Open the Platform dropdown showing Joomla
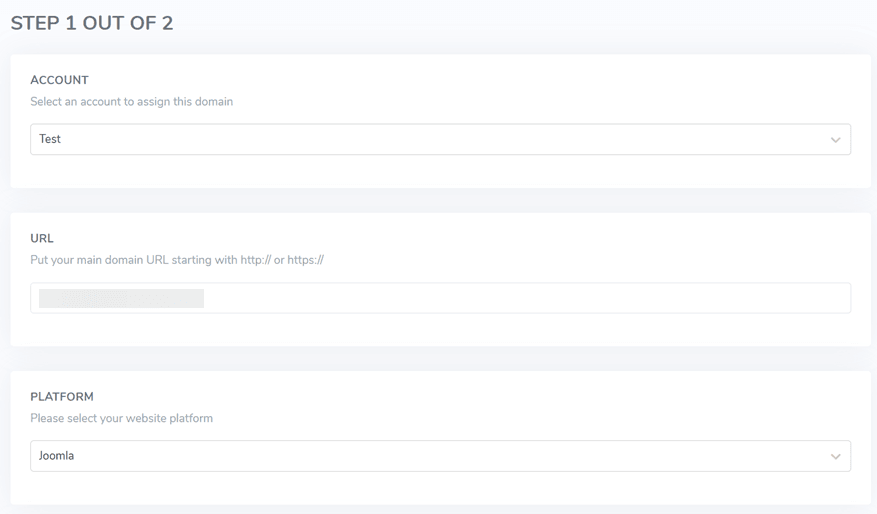Viewport: 877px width, 514px height. pyautogui.click(x=440, y=456)
